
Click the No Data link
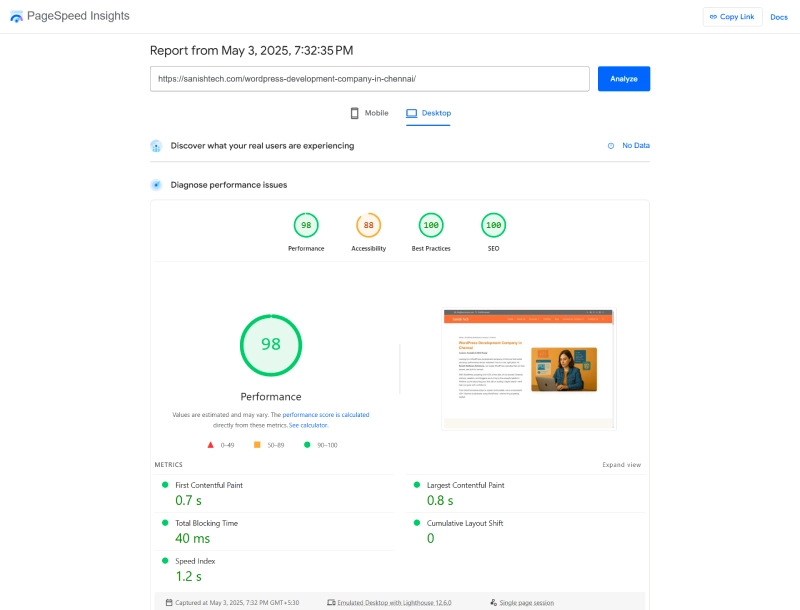636,145
